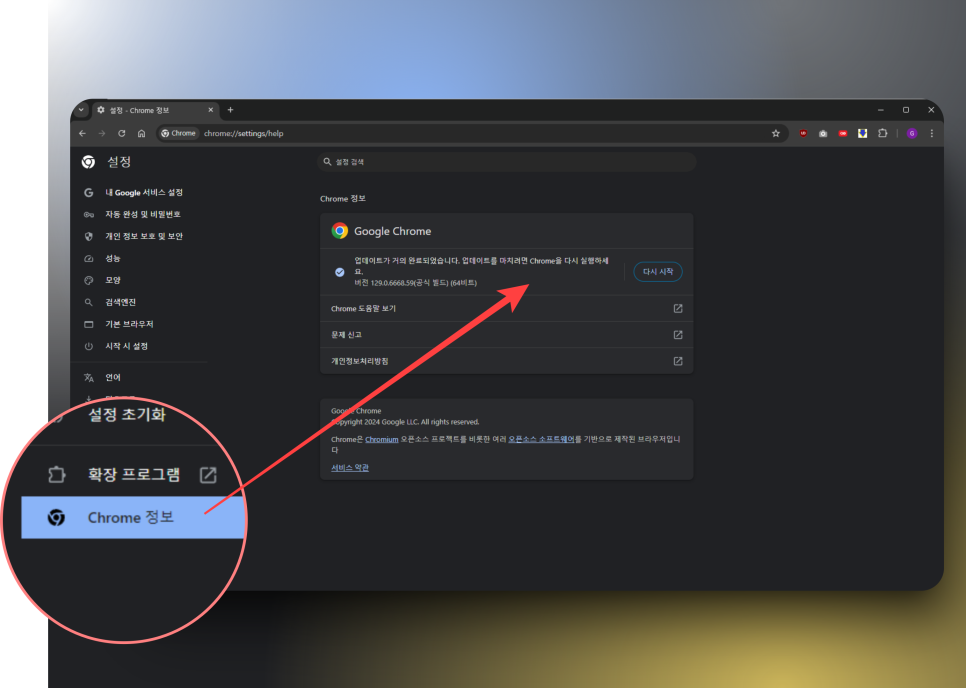The image size is (966, 688).
Task: Open 개인 정보 보호 및 보안 settings
Action: [139, 236]
